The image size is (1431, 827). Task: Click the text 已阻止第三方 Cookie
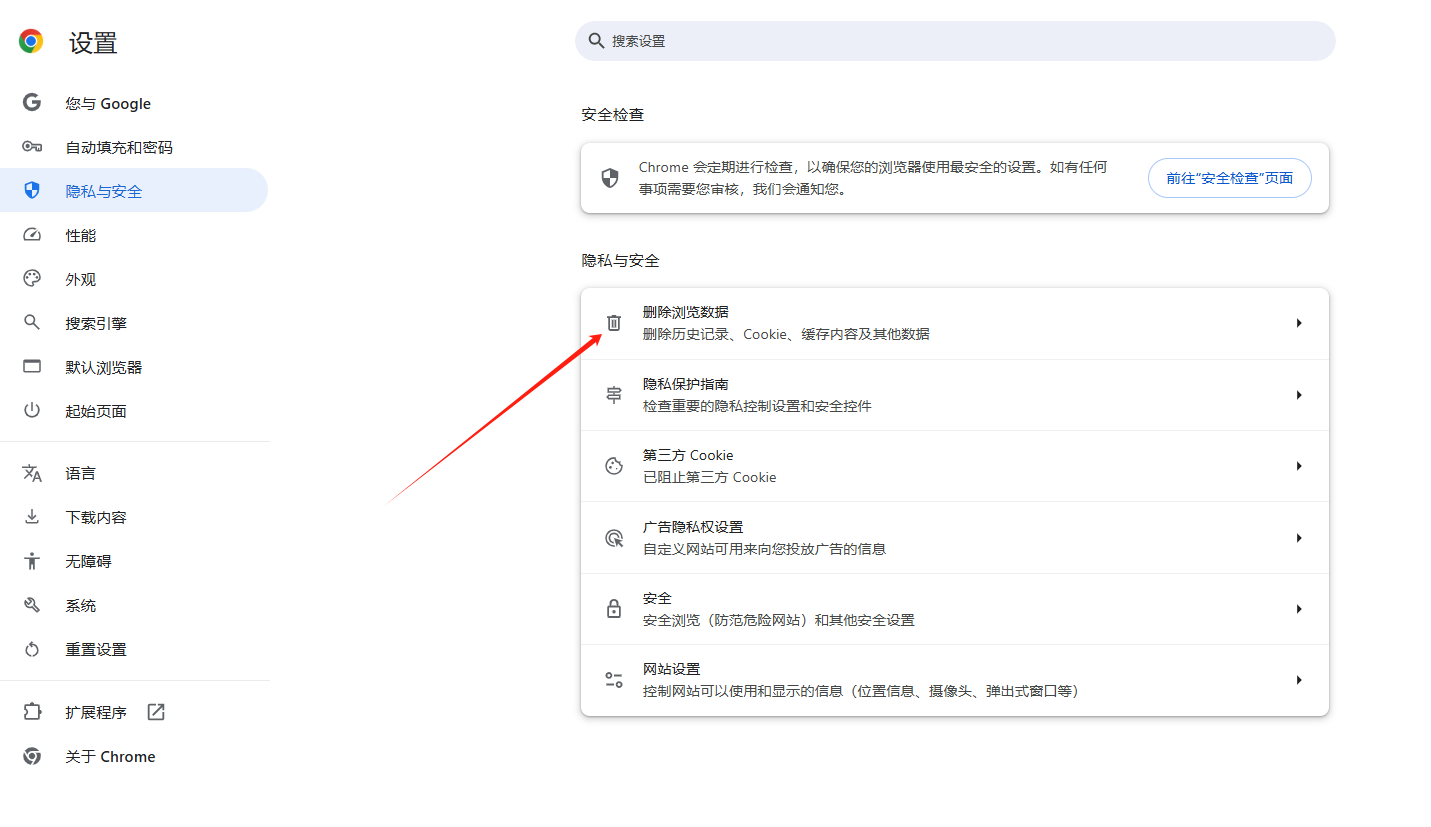pos(709,477)
